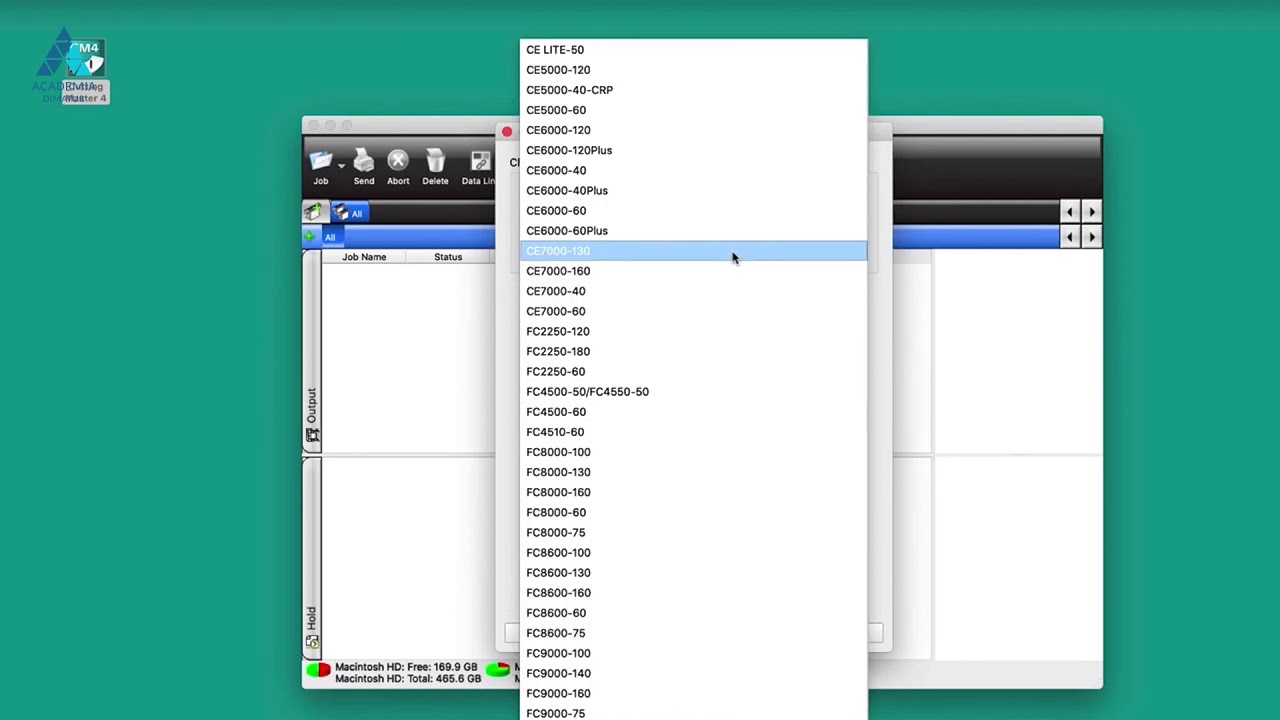Click left arrow in the blue All bar
This screenshot has width=1280, height=720.
pyautogui.click(x=1069, y=237)
